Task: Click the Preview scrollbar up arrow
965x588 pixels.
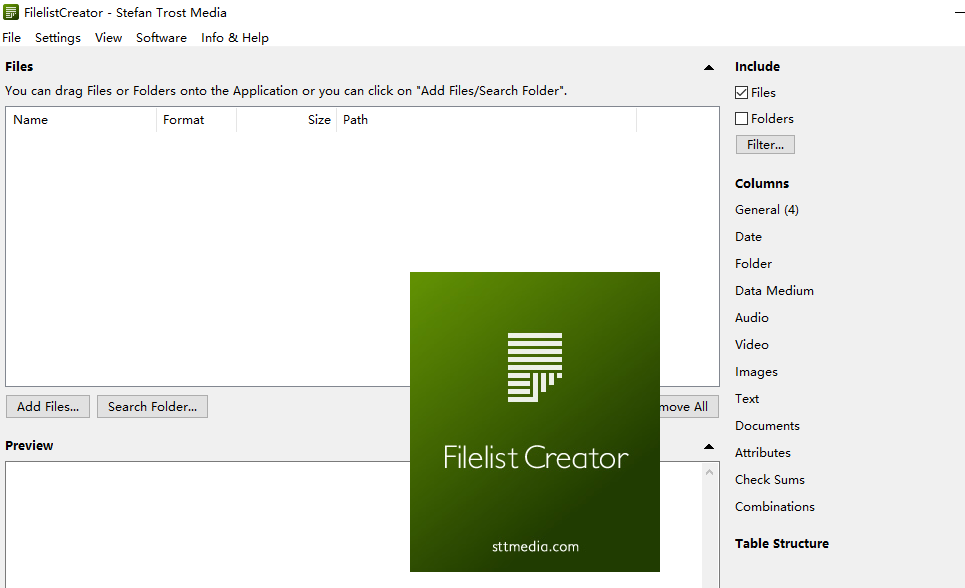Action: tap(710, 472)
